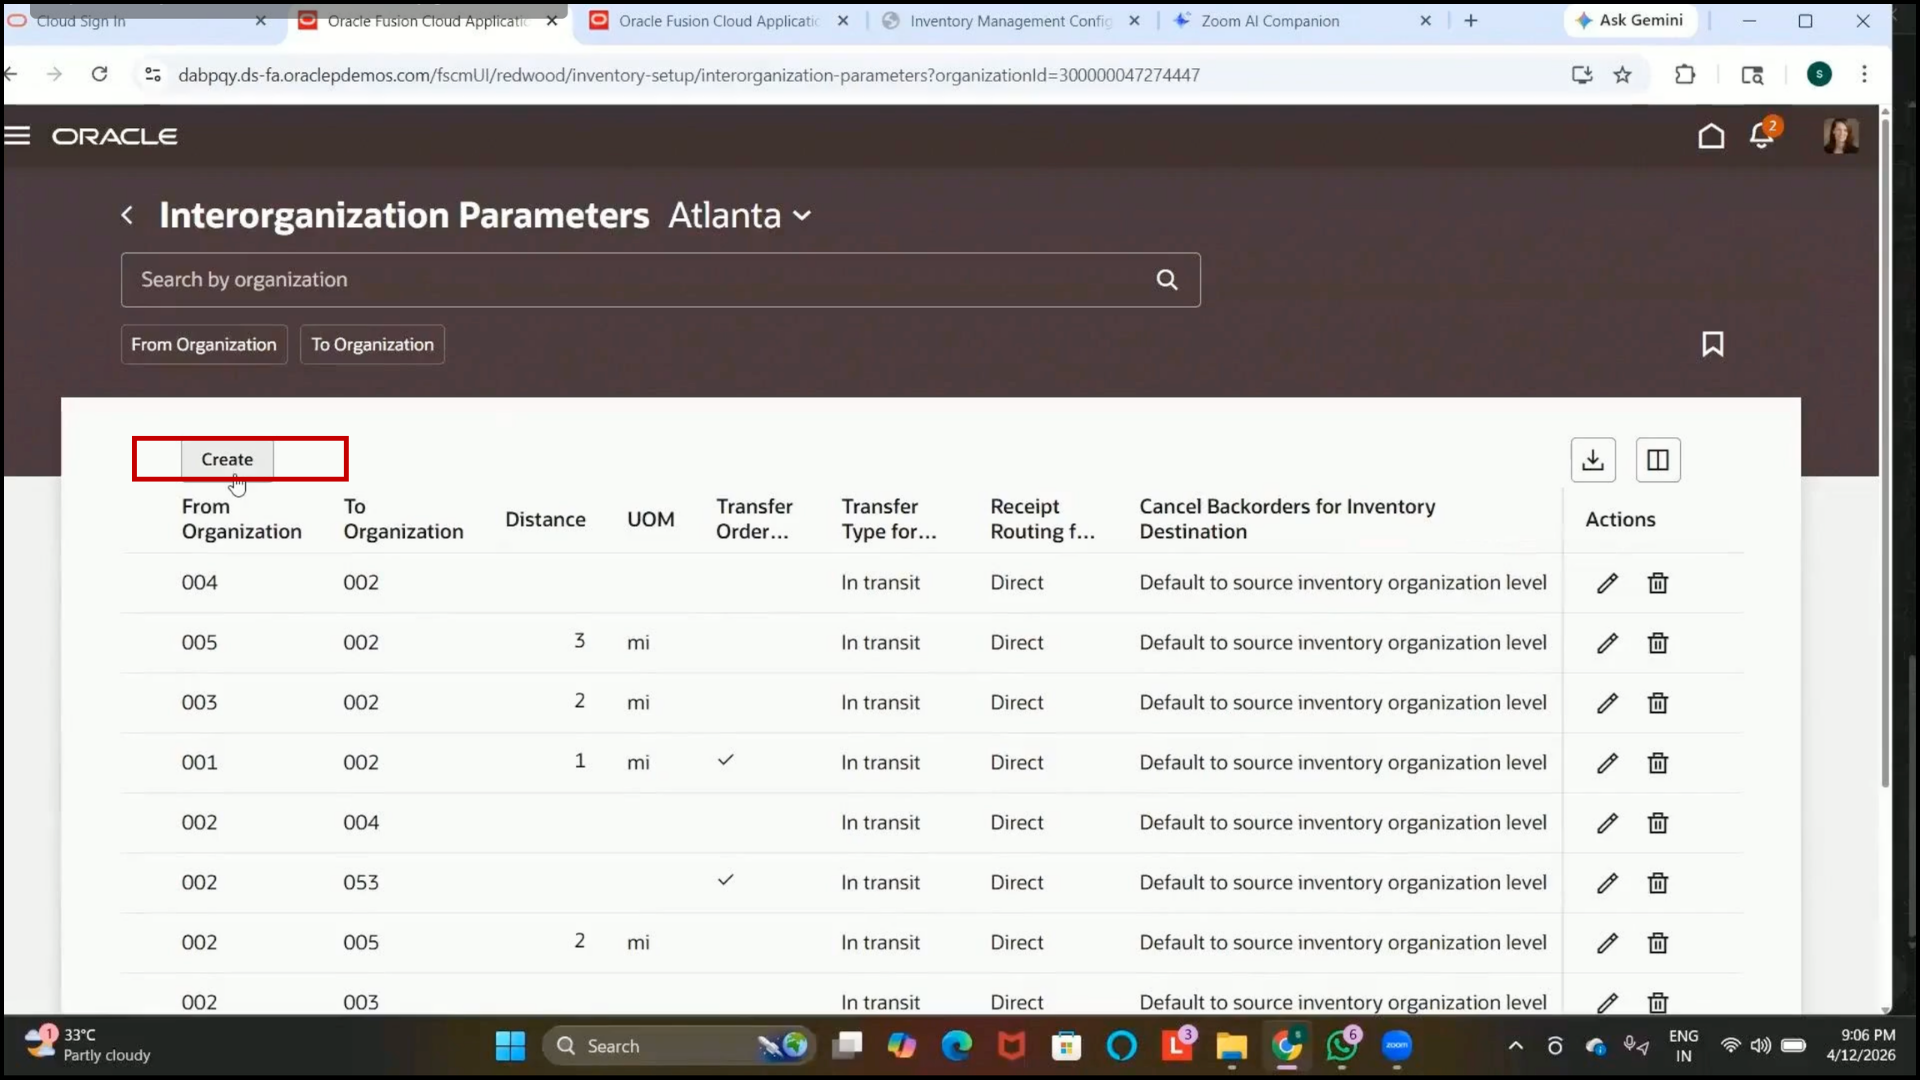Click the Distance column header
Image resolution: width=1920 pixels, height=1080 pixels.
(x=545, y=519)
